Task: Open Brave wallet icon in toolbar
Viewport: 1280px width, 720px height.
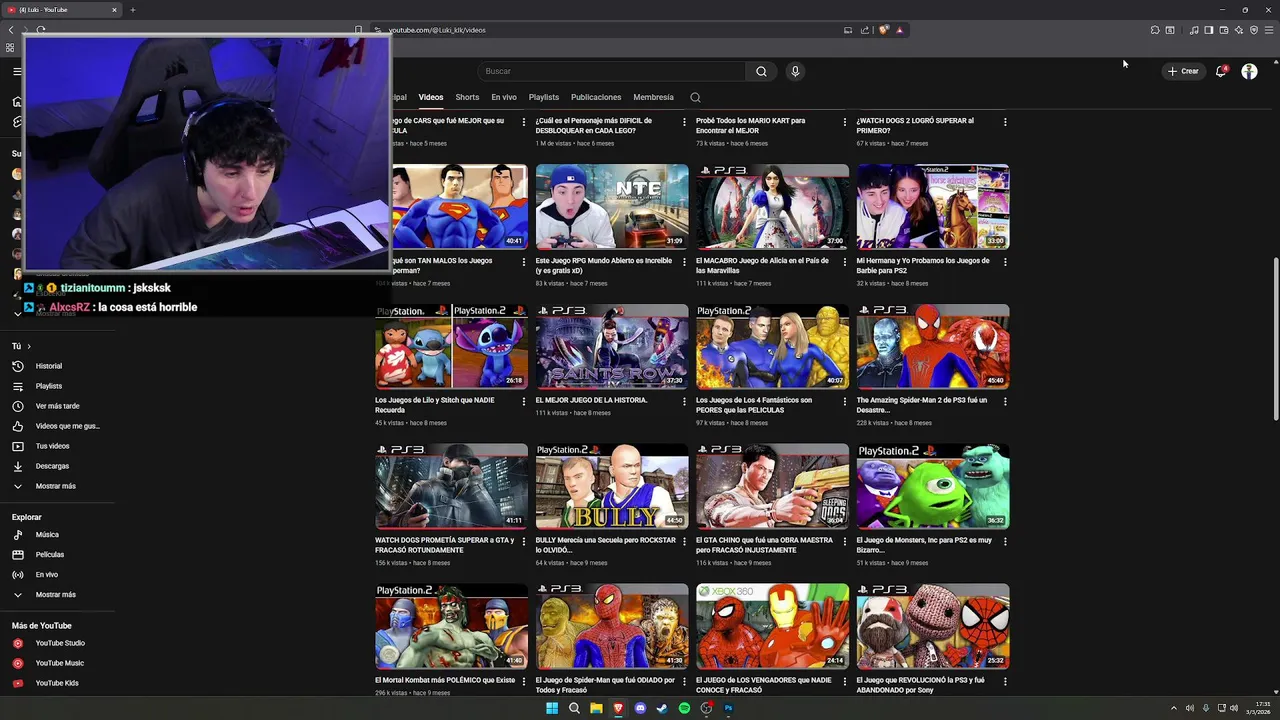Action: click(x=1224, y=30)
